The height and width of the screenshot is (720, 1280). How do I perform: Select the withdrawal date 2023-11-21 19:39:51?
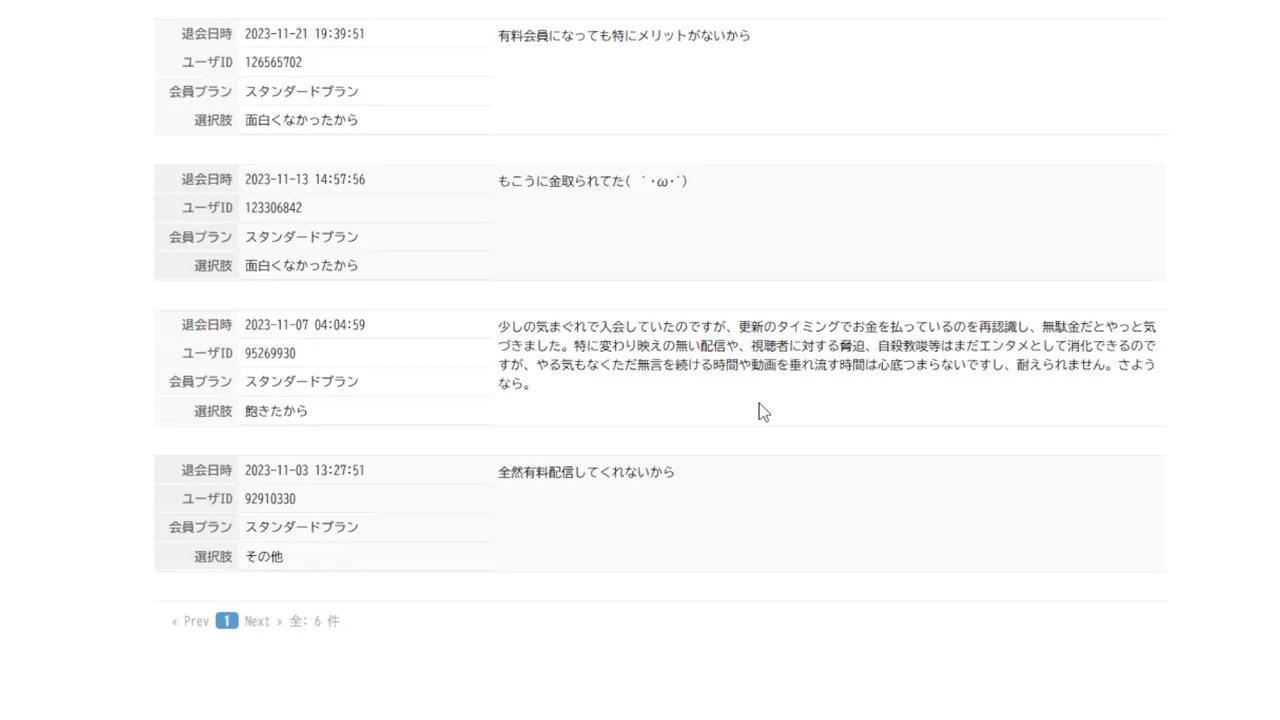pos(305,34)
